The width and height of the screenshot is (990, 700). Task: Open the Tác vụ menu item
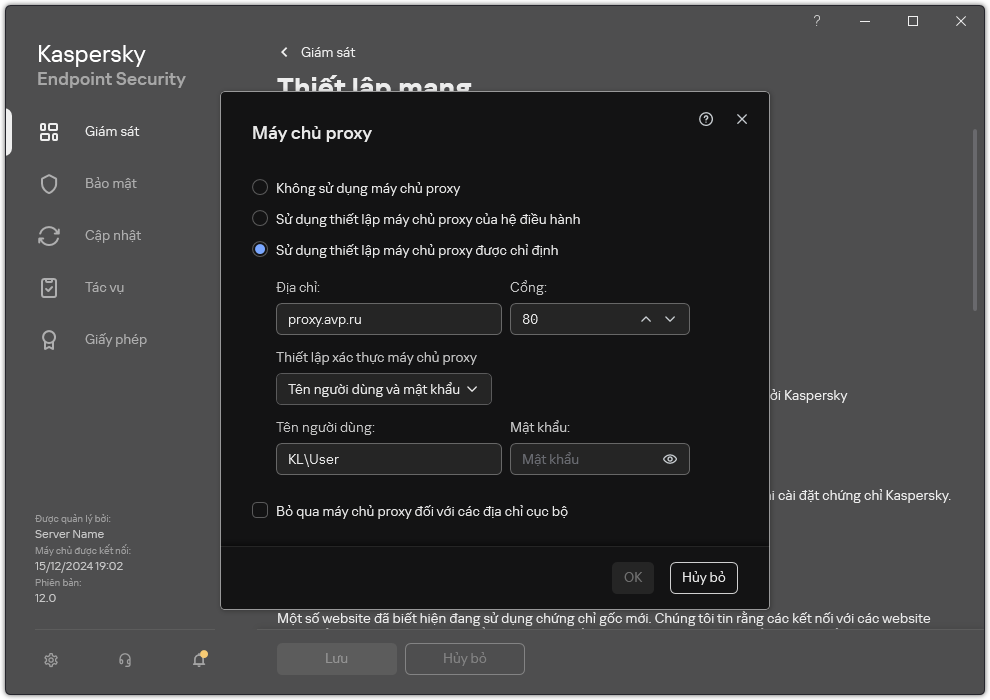[x=104, y=287]
